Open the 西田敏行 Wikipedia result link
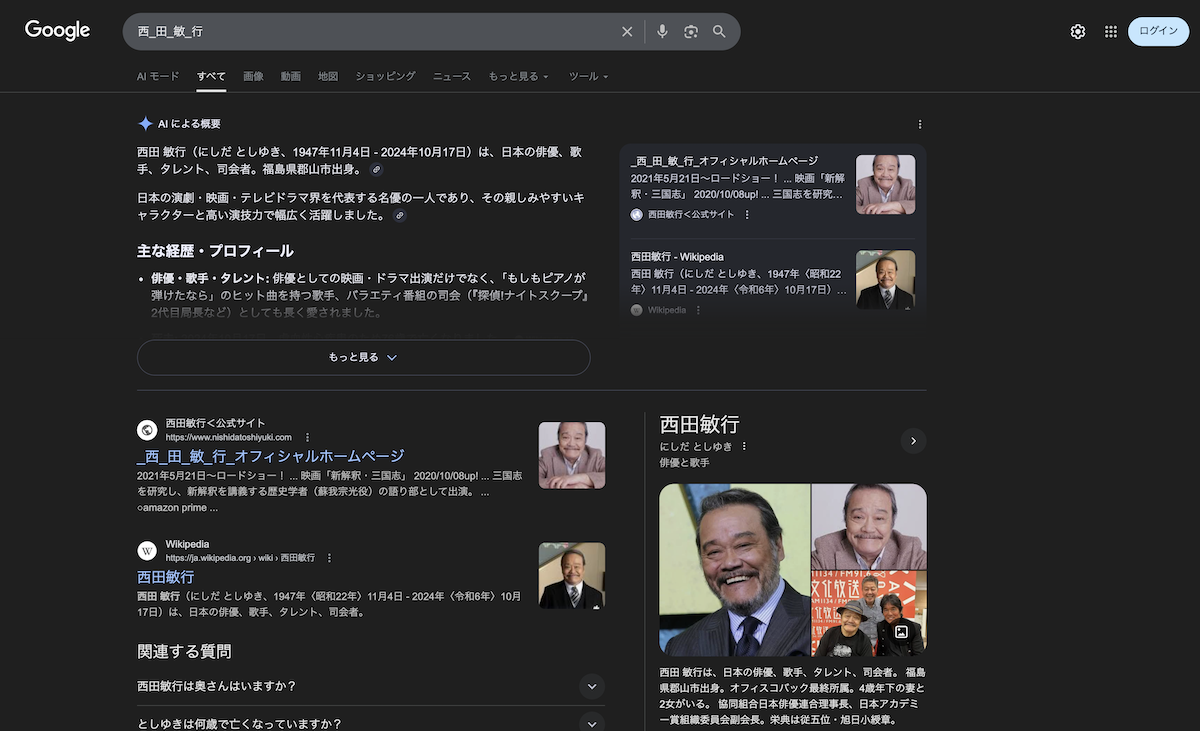 pos(165,577)
